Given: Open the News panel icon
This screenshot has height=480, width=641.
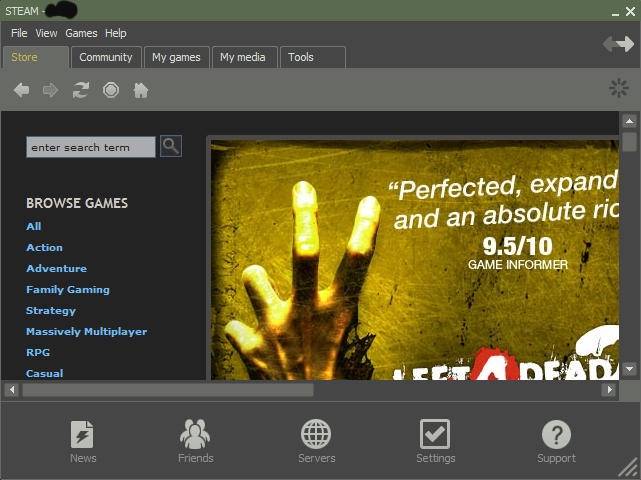Looking at the screenshot, I should pos(83,435).
